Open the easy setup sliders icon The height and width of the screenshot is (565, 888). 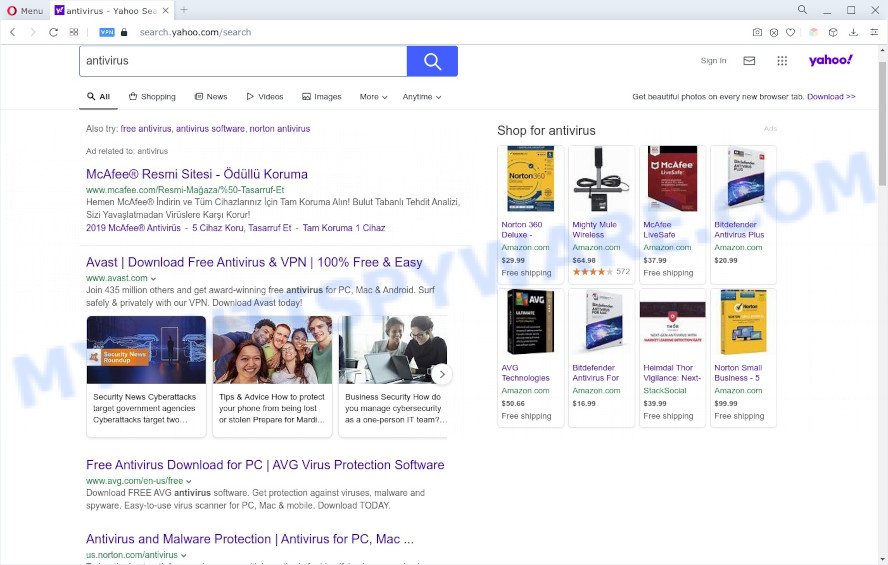[x=874, y=32]
